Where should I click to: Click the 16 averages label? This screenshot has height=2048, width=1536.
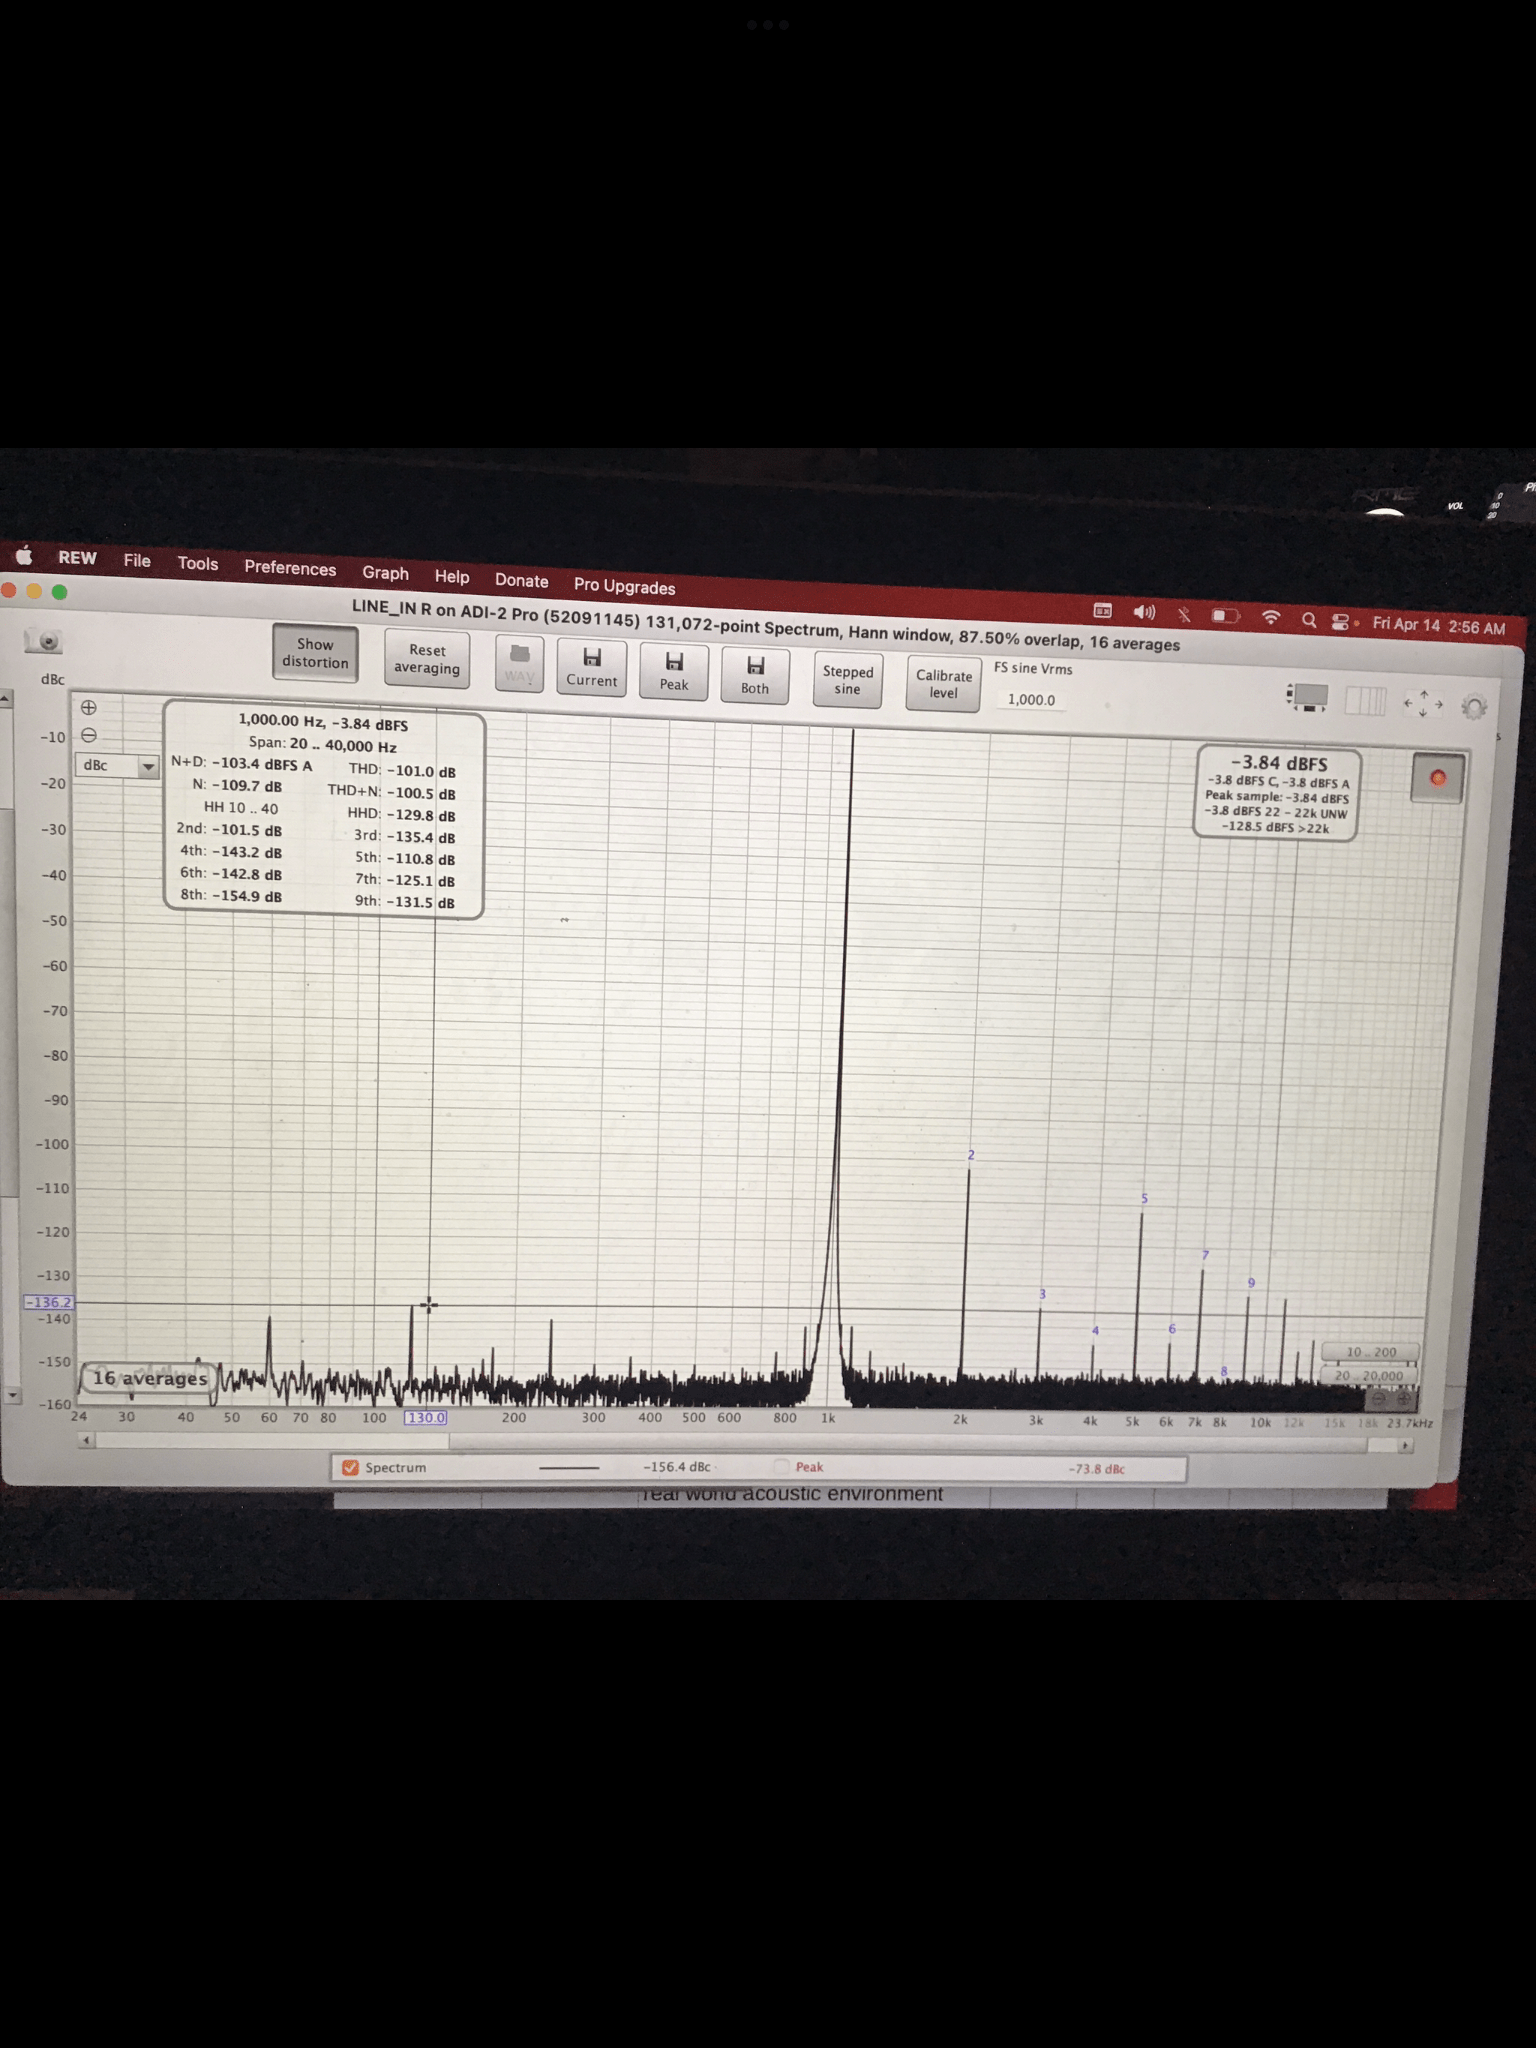click(x=150, y=1378)
